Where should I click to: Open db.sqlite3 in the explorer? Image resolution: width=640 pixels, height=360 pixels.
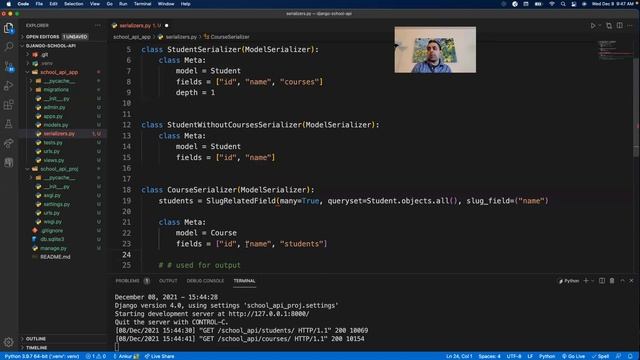52,240
